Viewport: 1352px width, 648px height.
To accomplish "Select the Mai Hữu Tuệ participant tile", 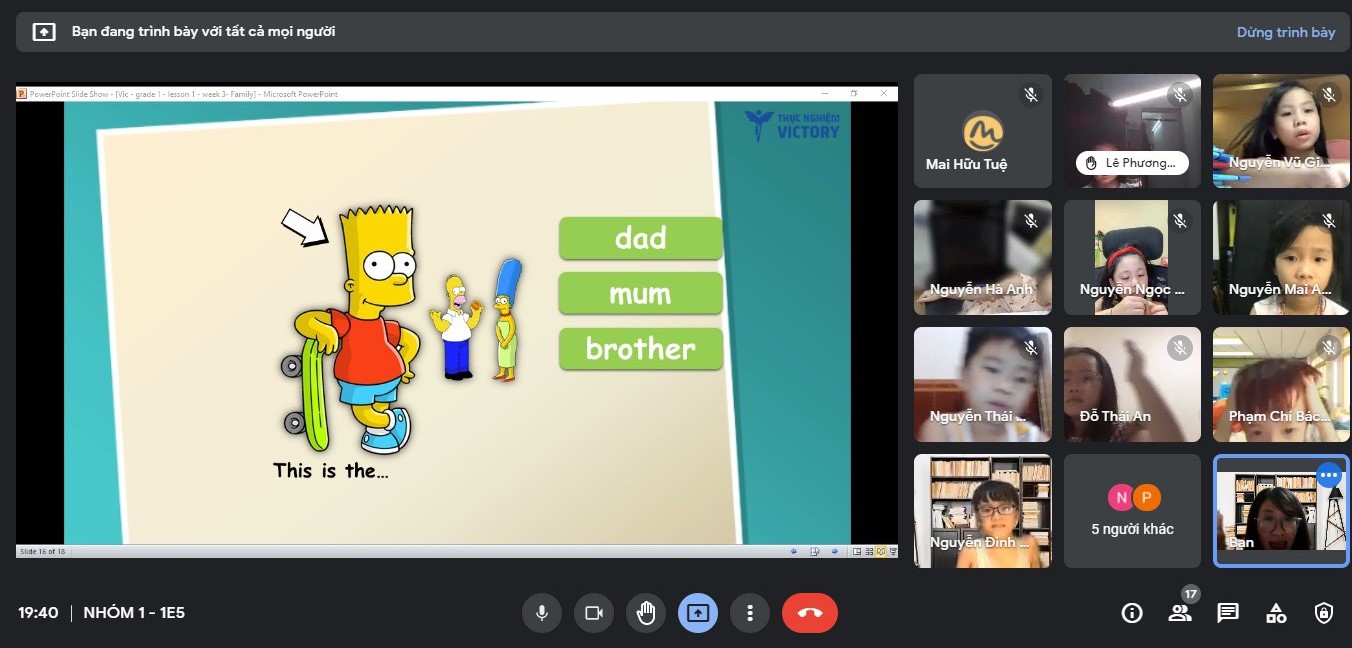I will [x=982, y=131].
